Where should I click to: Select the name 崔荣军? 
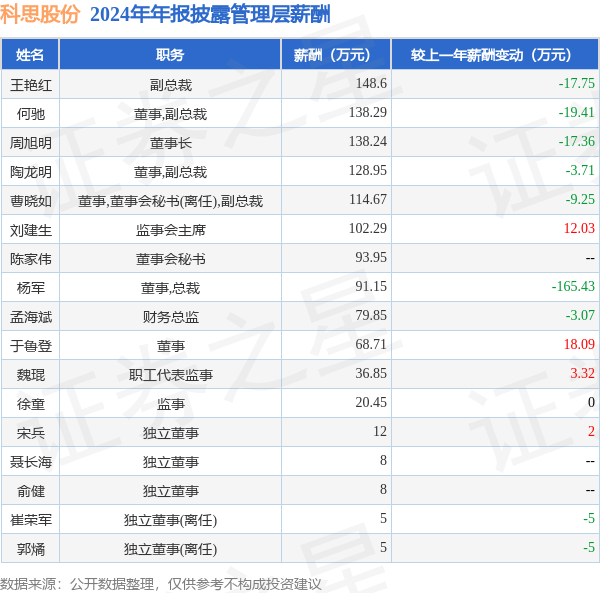point(31,520)
